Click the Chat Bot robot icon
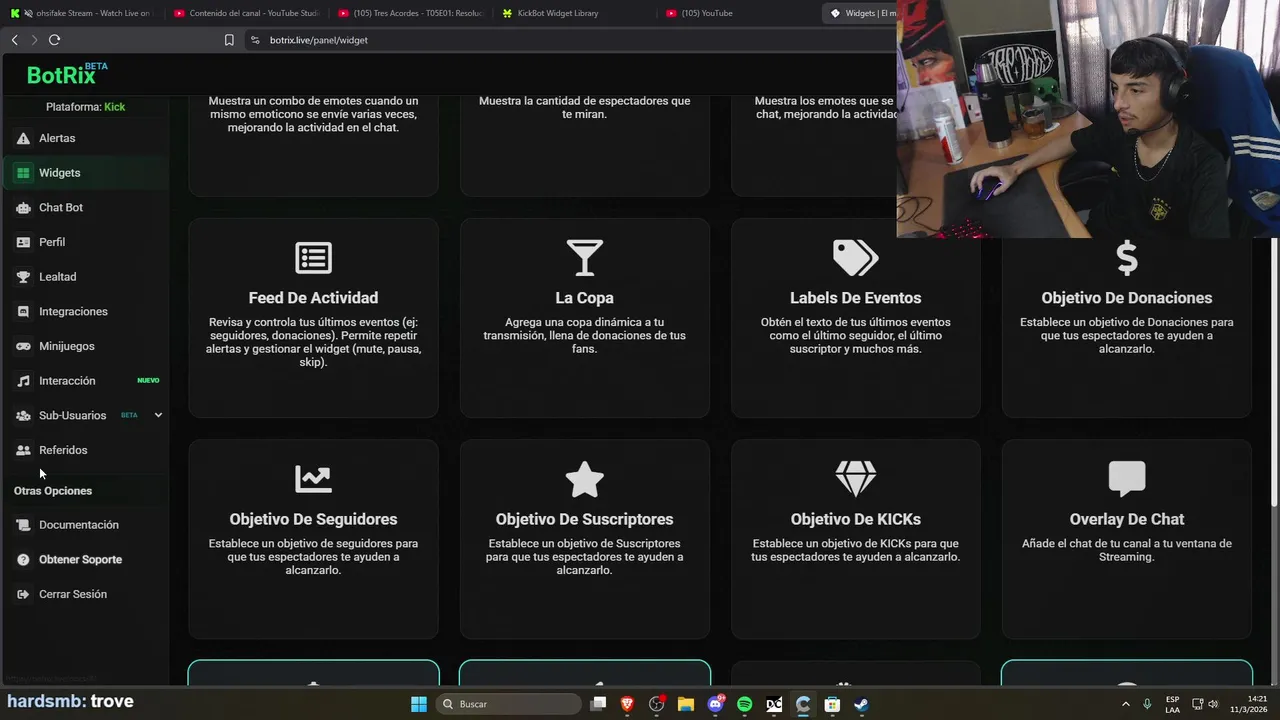 tap(23, 208)
